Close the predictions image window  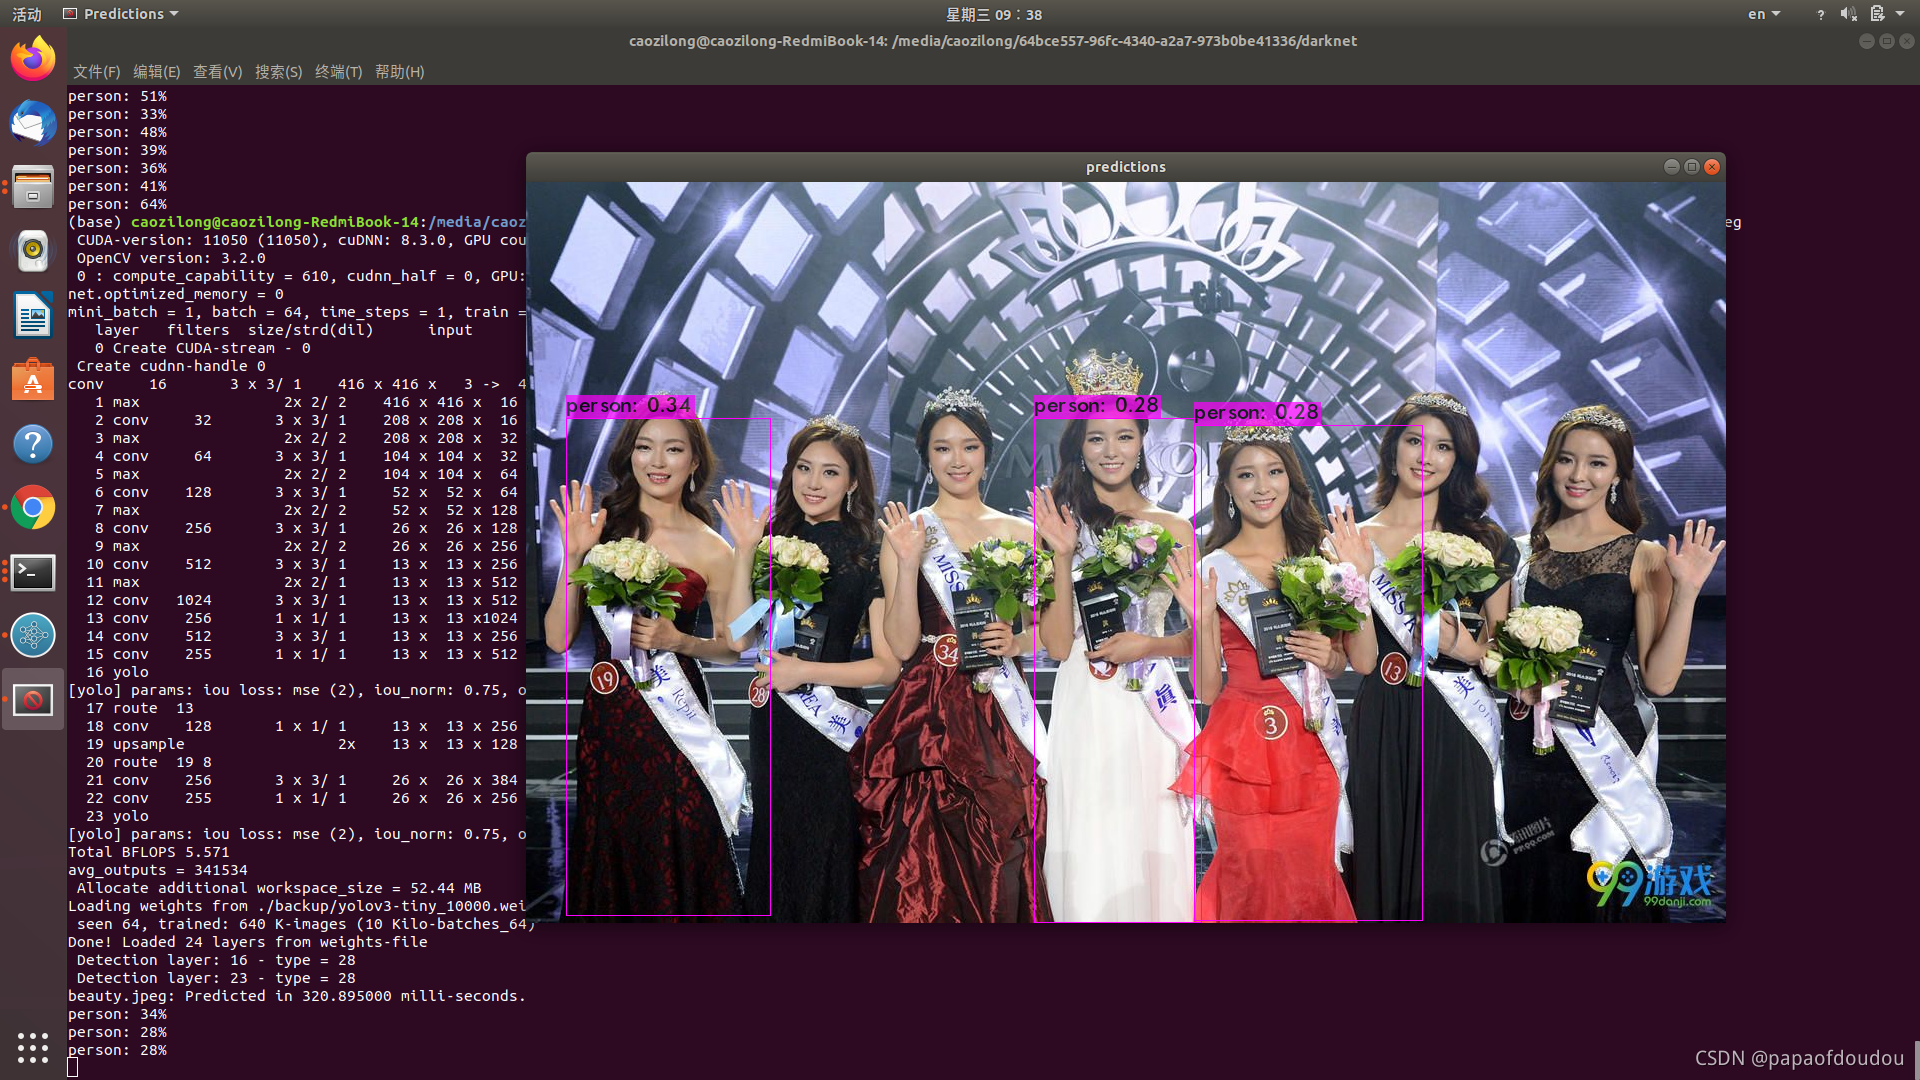pyautogui.click(x=1712, y=167)
